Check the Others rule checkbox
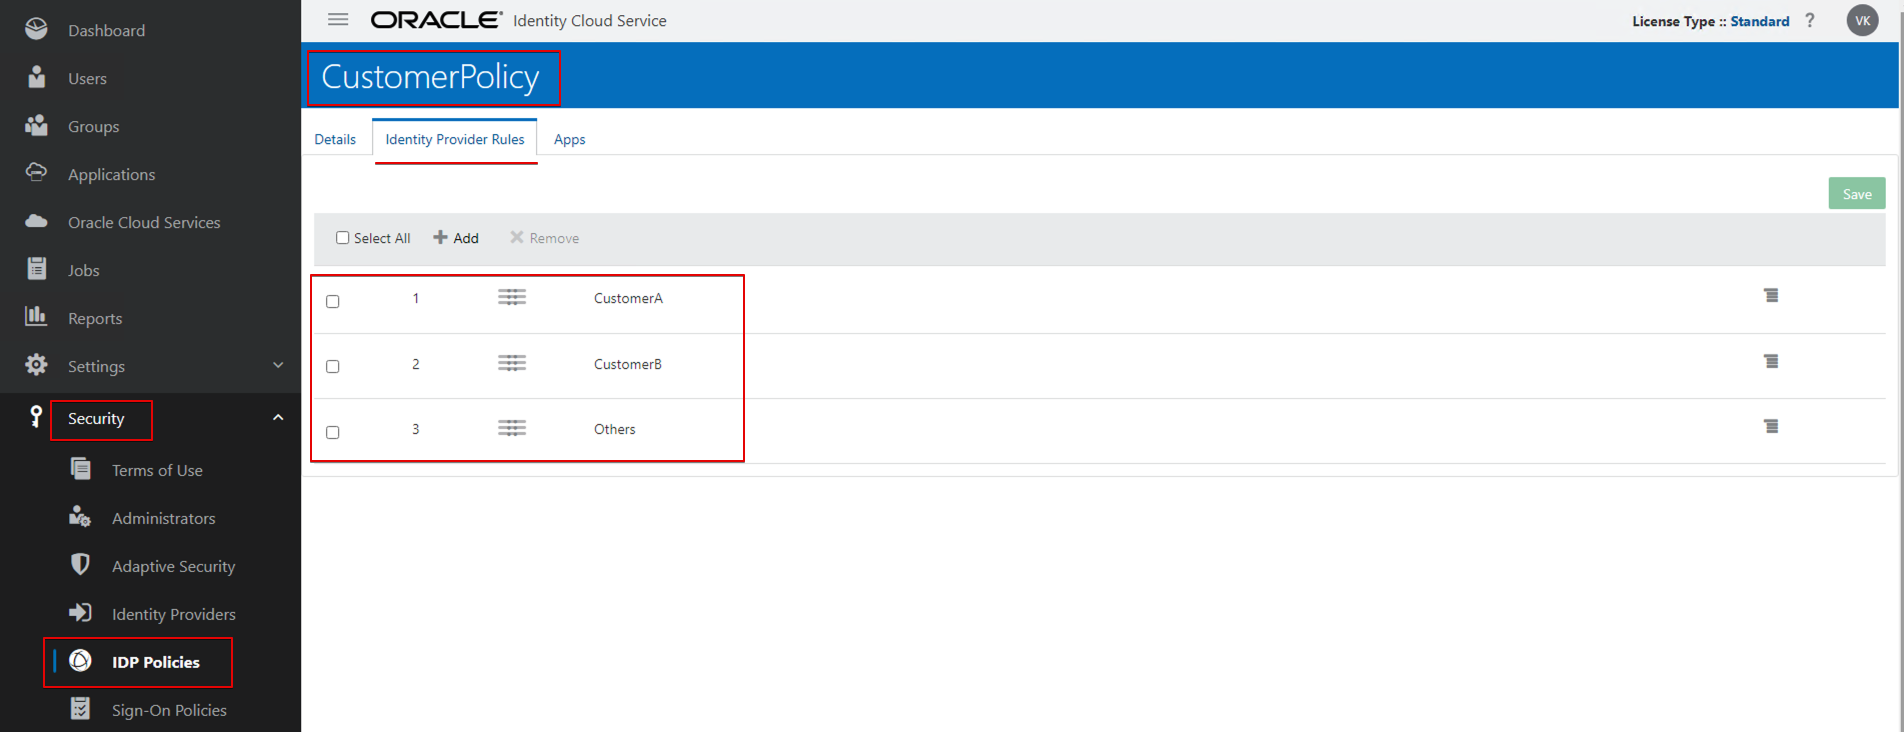This screenshot has width=1904, height=732. 333,432
